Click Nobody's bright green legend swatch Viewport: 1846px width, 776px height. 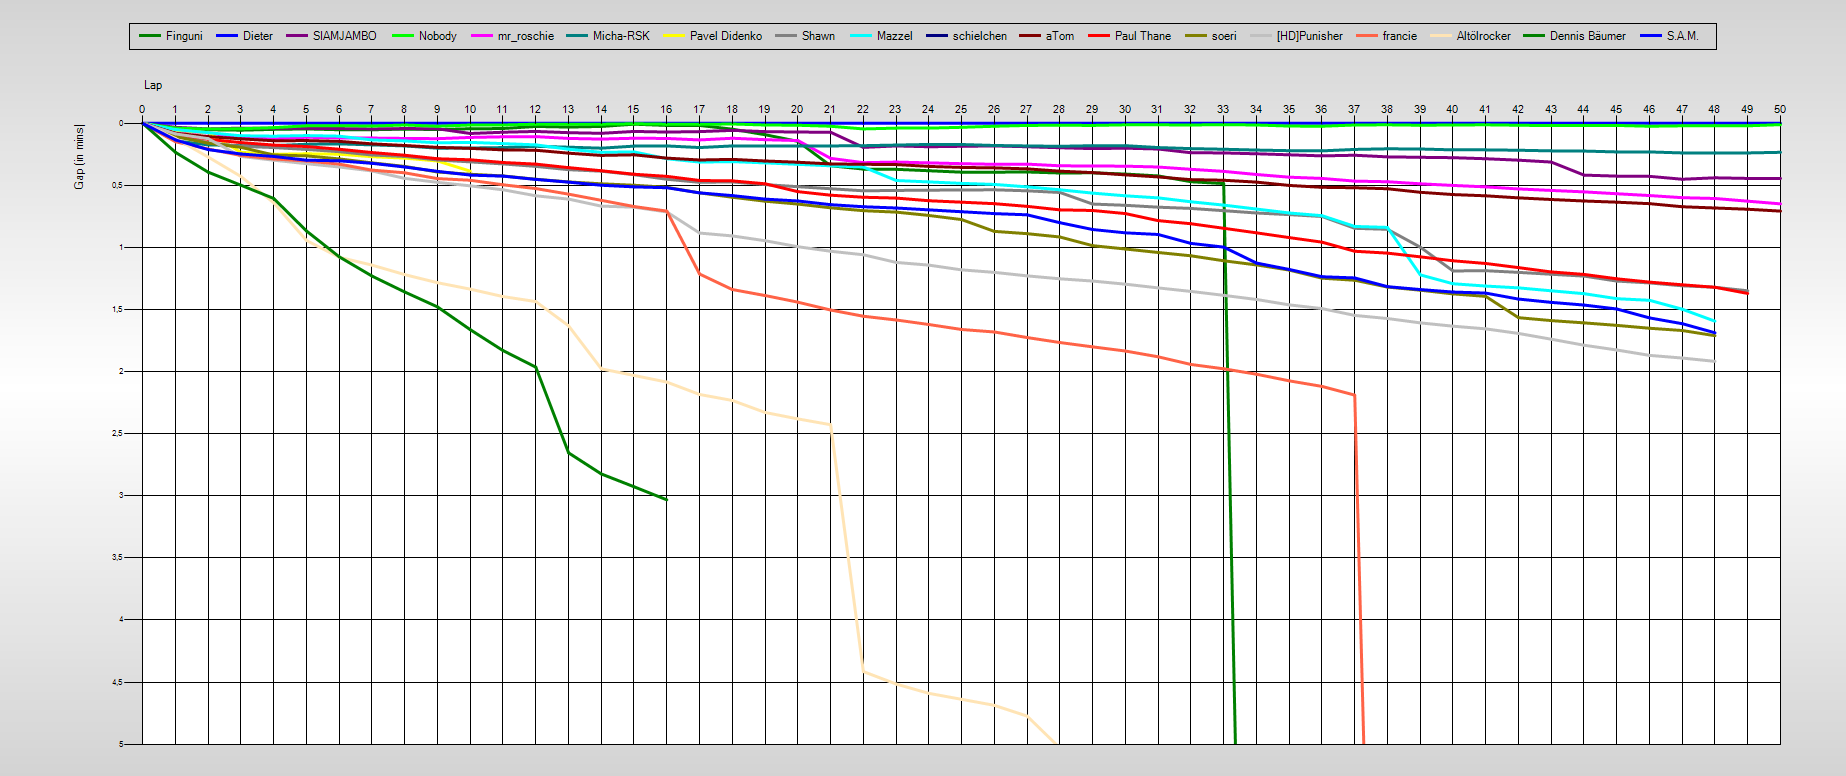(x=403, y=36)
